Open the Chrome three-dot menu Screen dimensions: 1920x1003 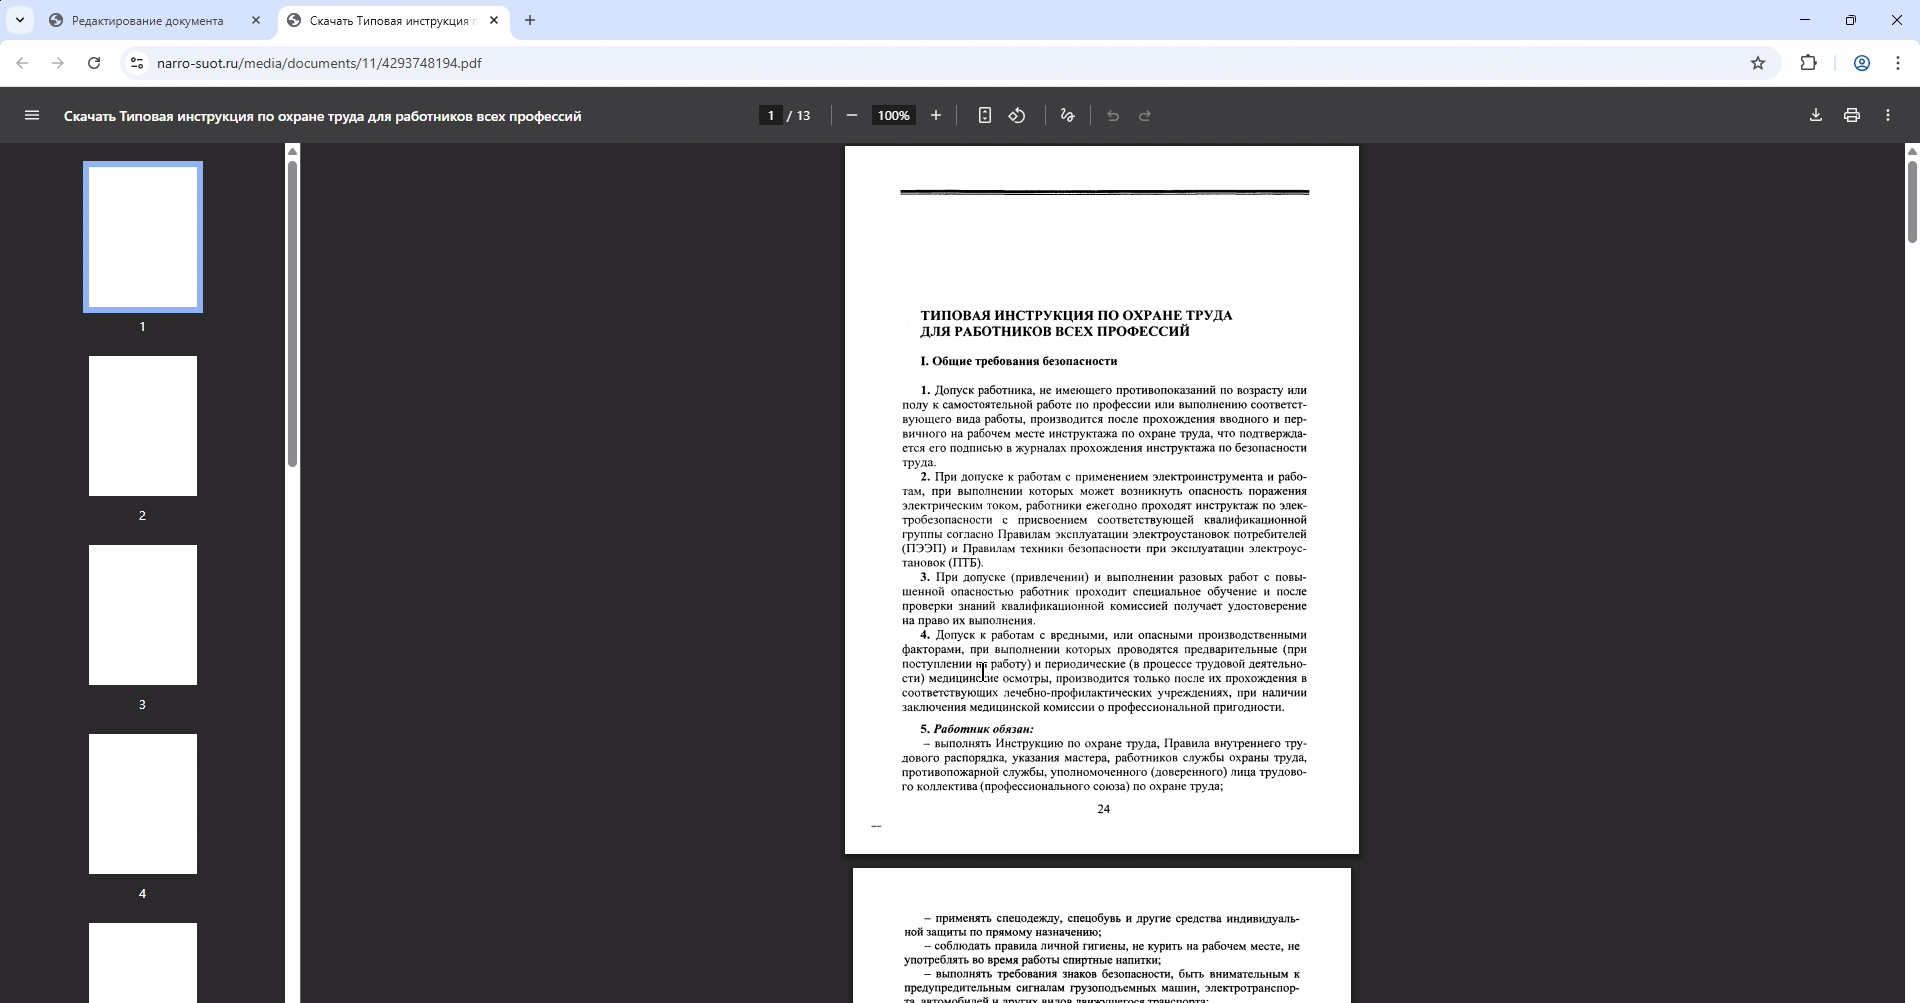[x=1898, y=62]
